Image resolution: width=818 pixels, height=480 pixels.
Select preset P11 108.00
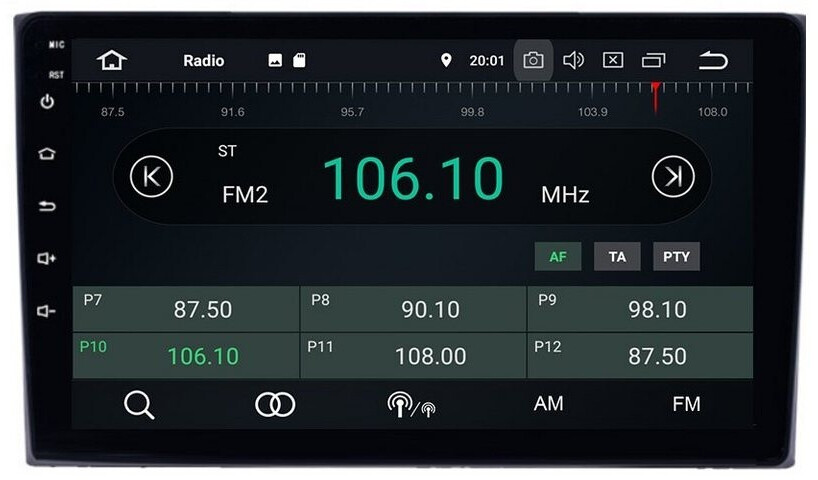point(413,356)
